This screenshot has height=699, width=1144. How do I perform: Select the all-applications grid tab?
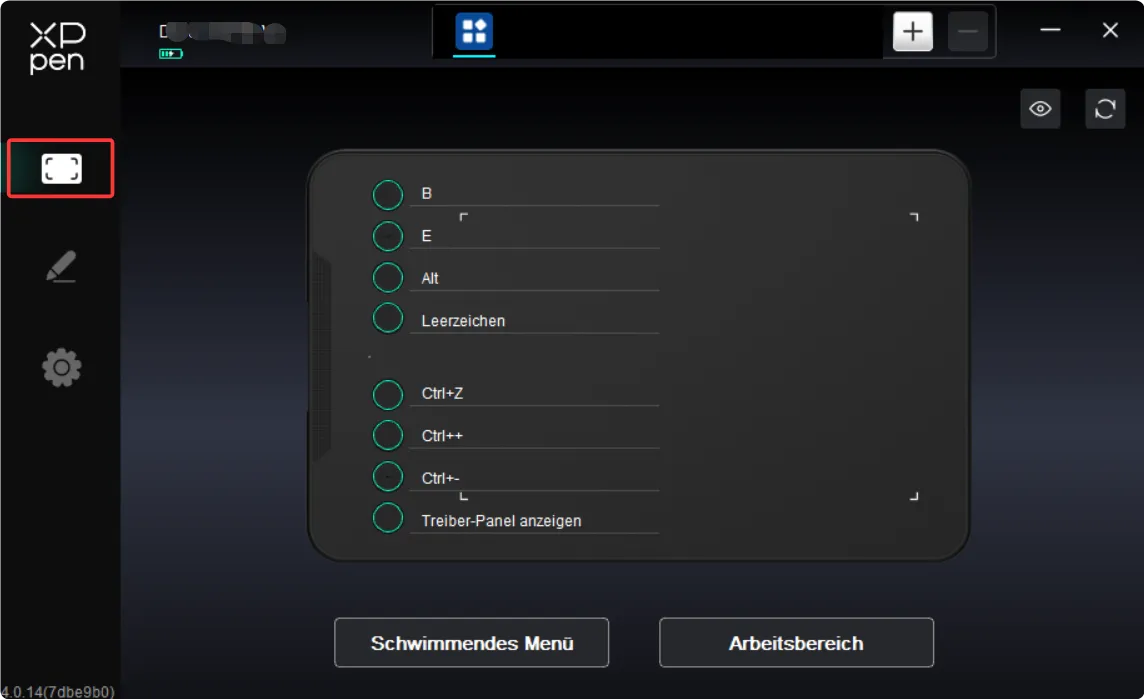pyautogui.click(x=474, y=31)
